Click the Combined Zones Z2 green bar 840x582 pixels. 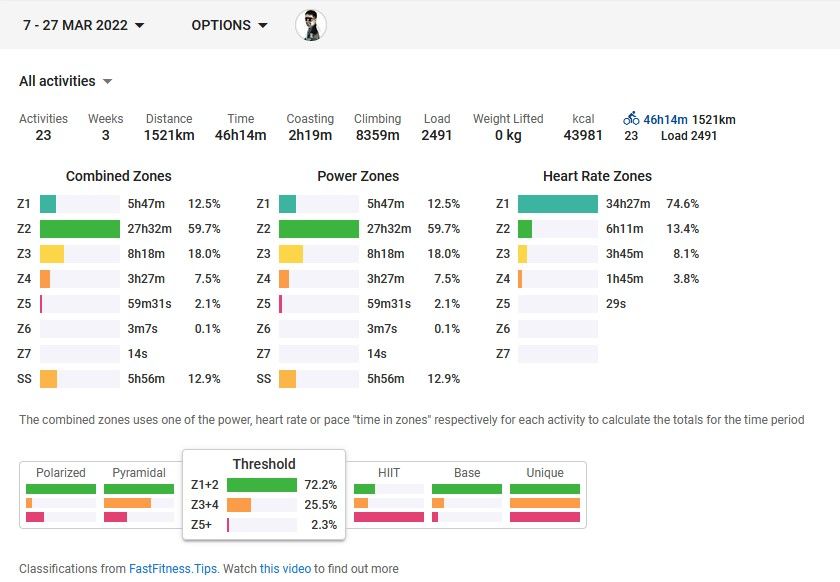pyautogui.click(x=80, y=229)
